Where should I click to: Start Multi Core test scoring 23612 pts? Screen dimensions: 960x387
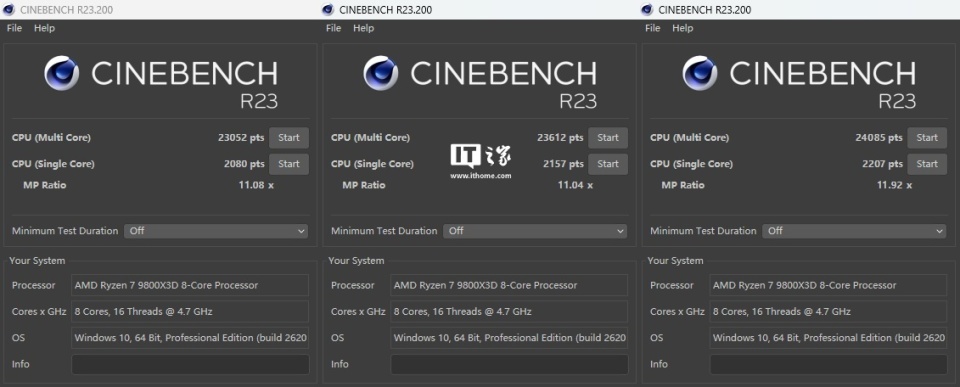click(x=608, y=138)
